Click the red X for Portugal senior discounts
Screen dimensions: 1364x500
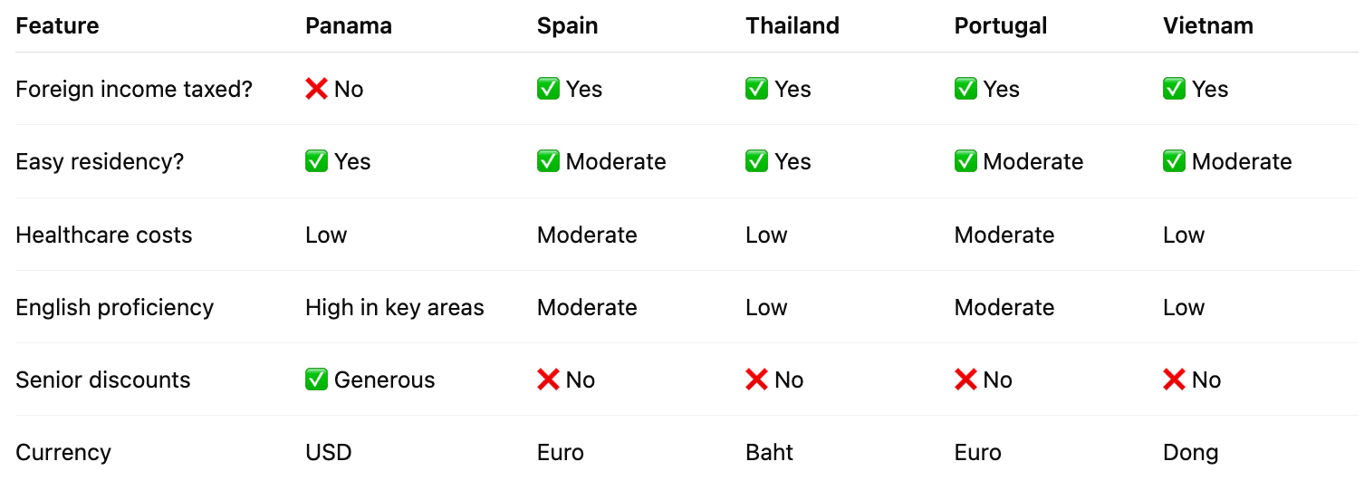click(x=966, y=380)
